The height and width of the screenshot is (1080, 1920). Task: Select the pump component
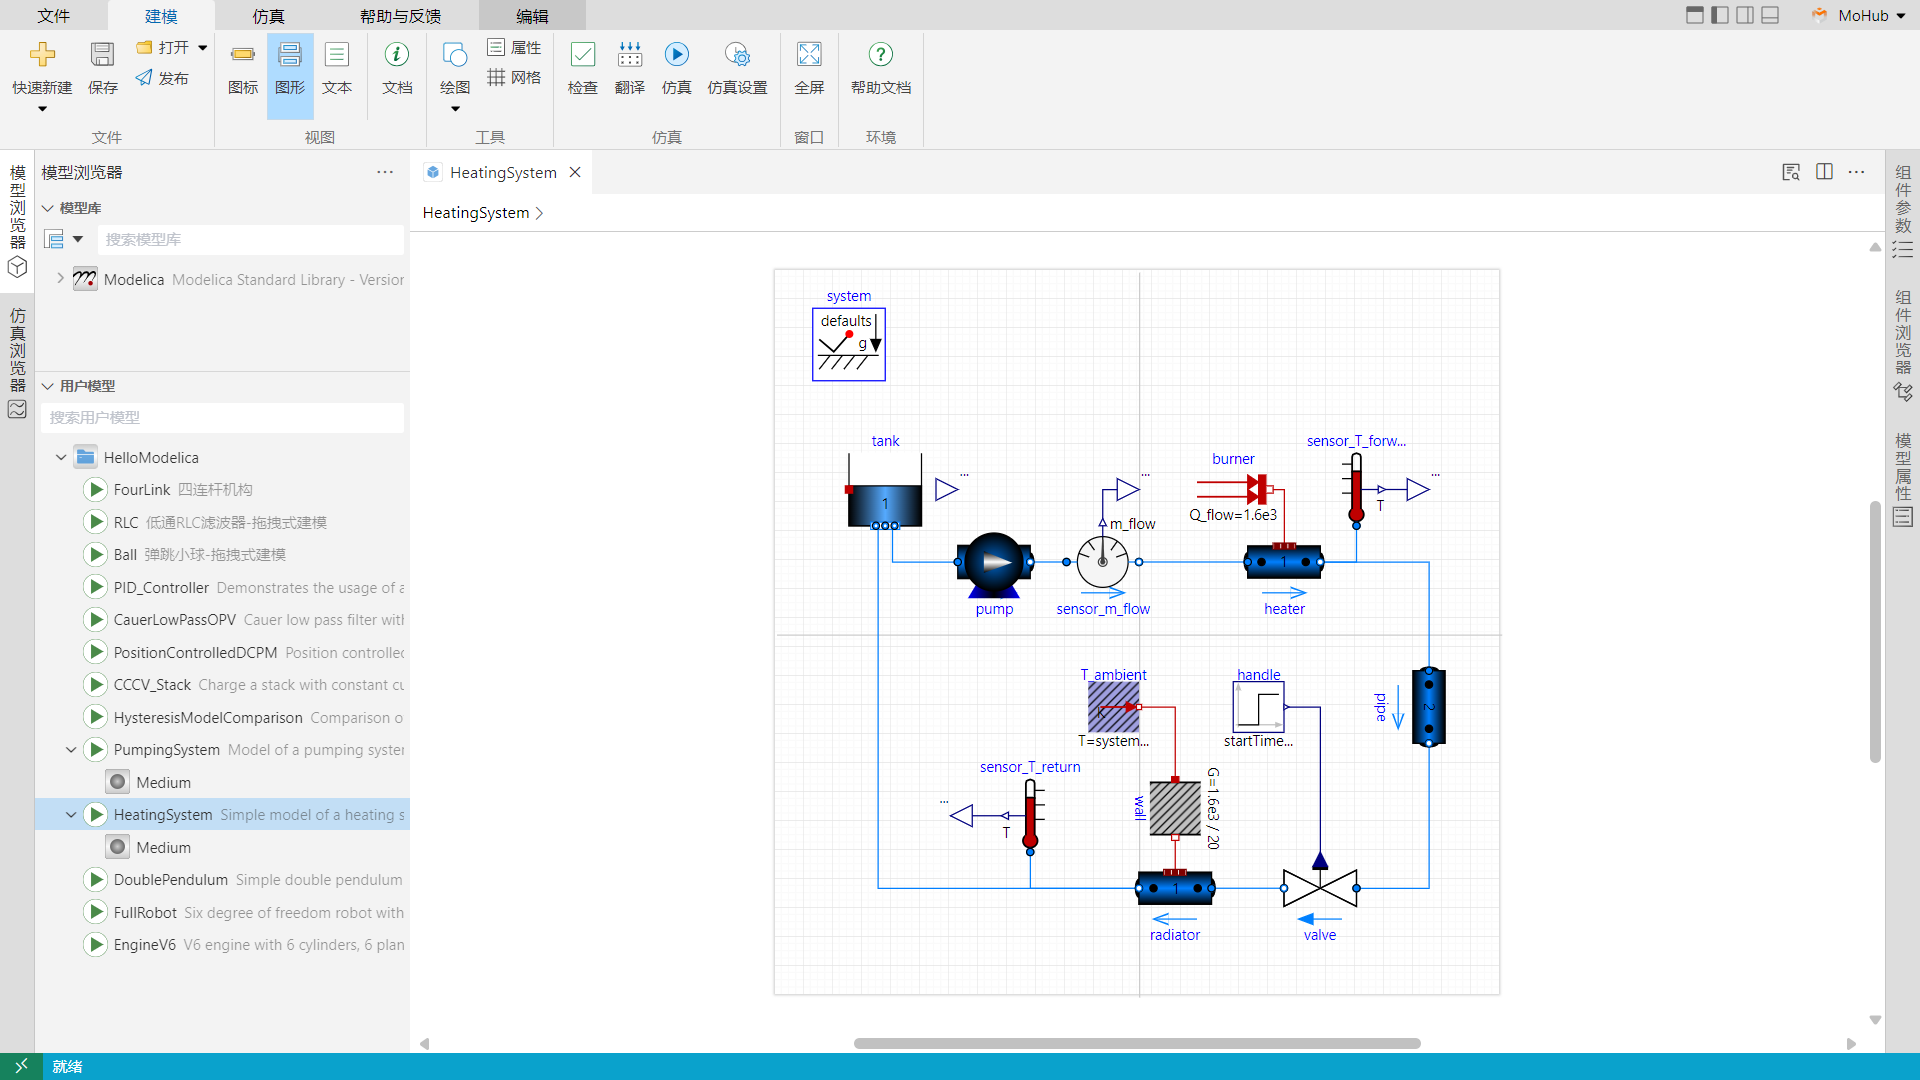point(994,563)
